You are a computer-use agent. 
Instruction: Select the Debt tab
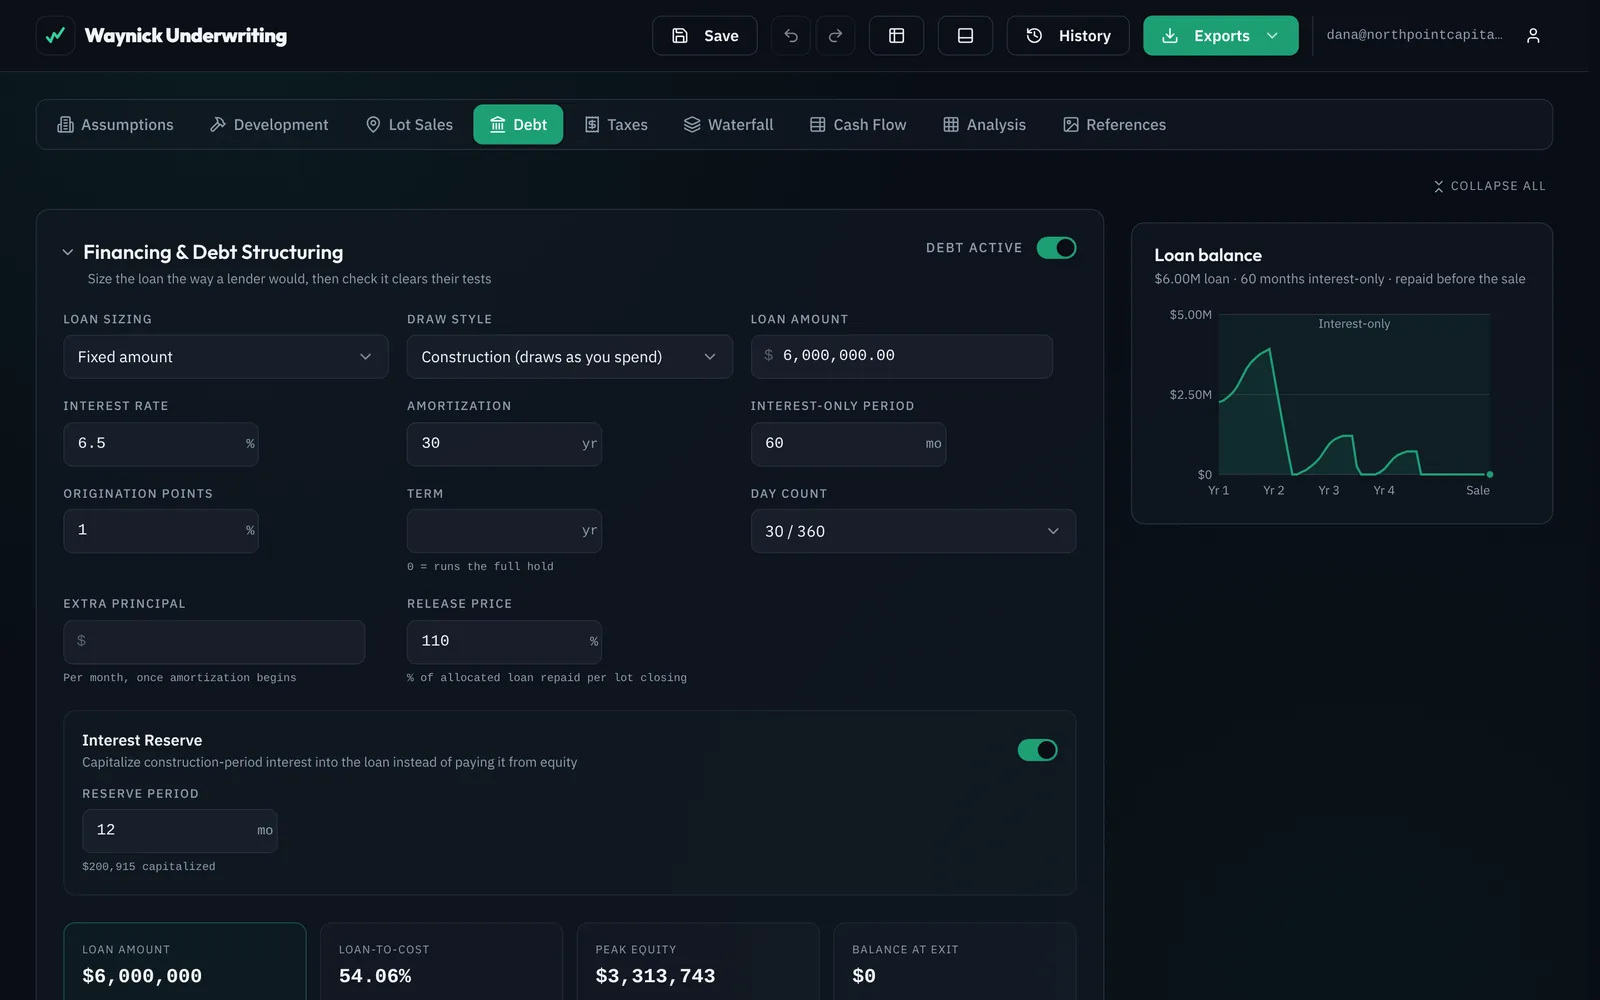click(x=518, y=125)
